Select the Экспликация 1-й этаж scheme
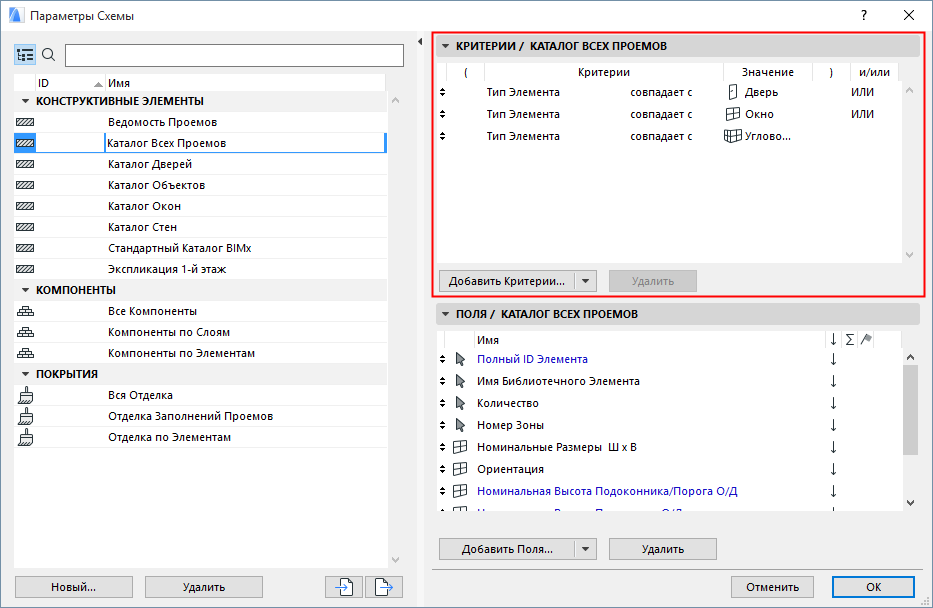Image resolution: width=933 pixels, height=608 pixels. coord(201,269)
